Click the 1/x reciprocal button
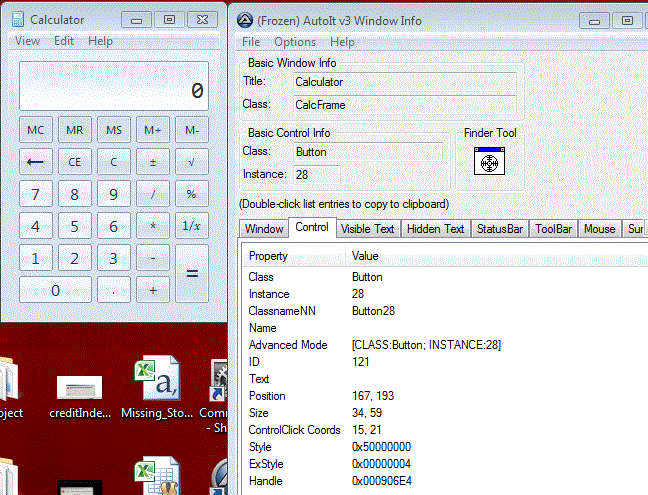 (192, 226)
